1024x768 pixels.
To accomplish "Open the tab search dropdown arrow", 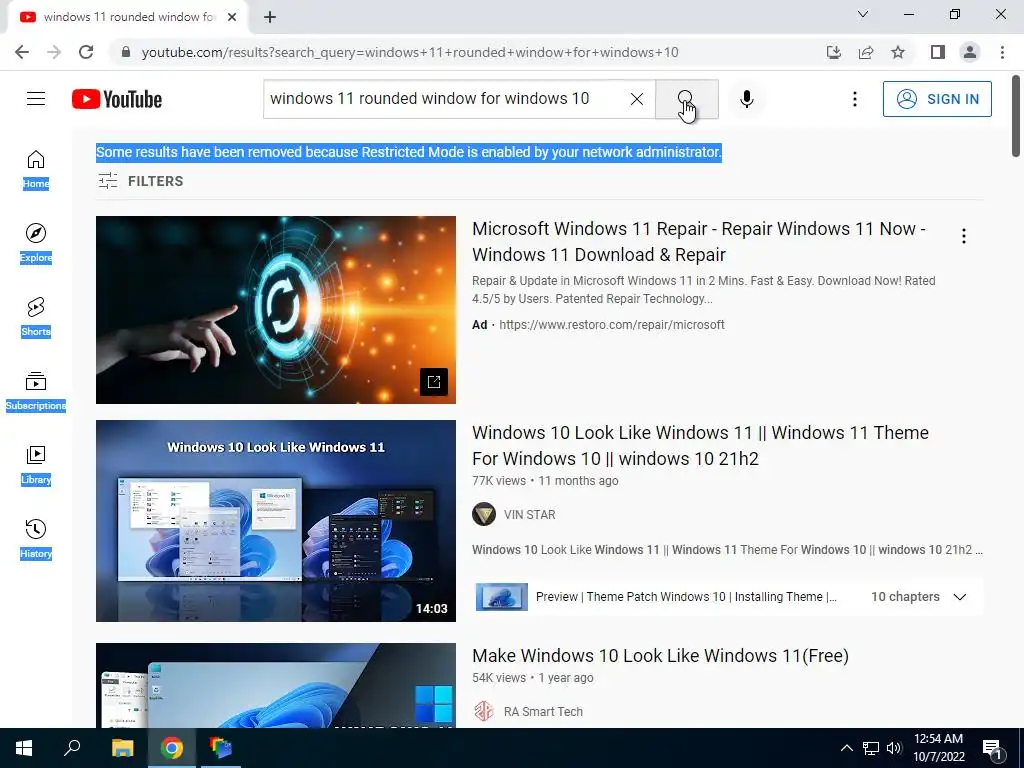I will [863, 14].
